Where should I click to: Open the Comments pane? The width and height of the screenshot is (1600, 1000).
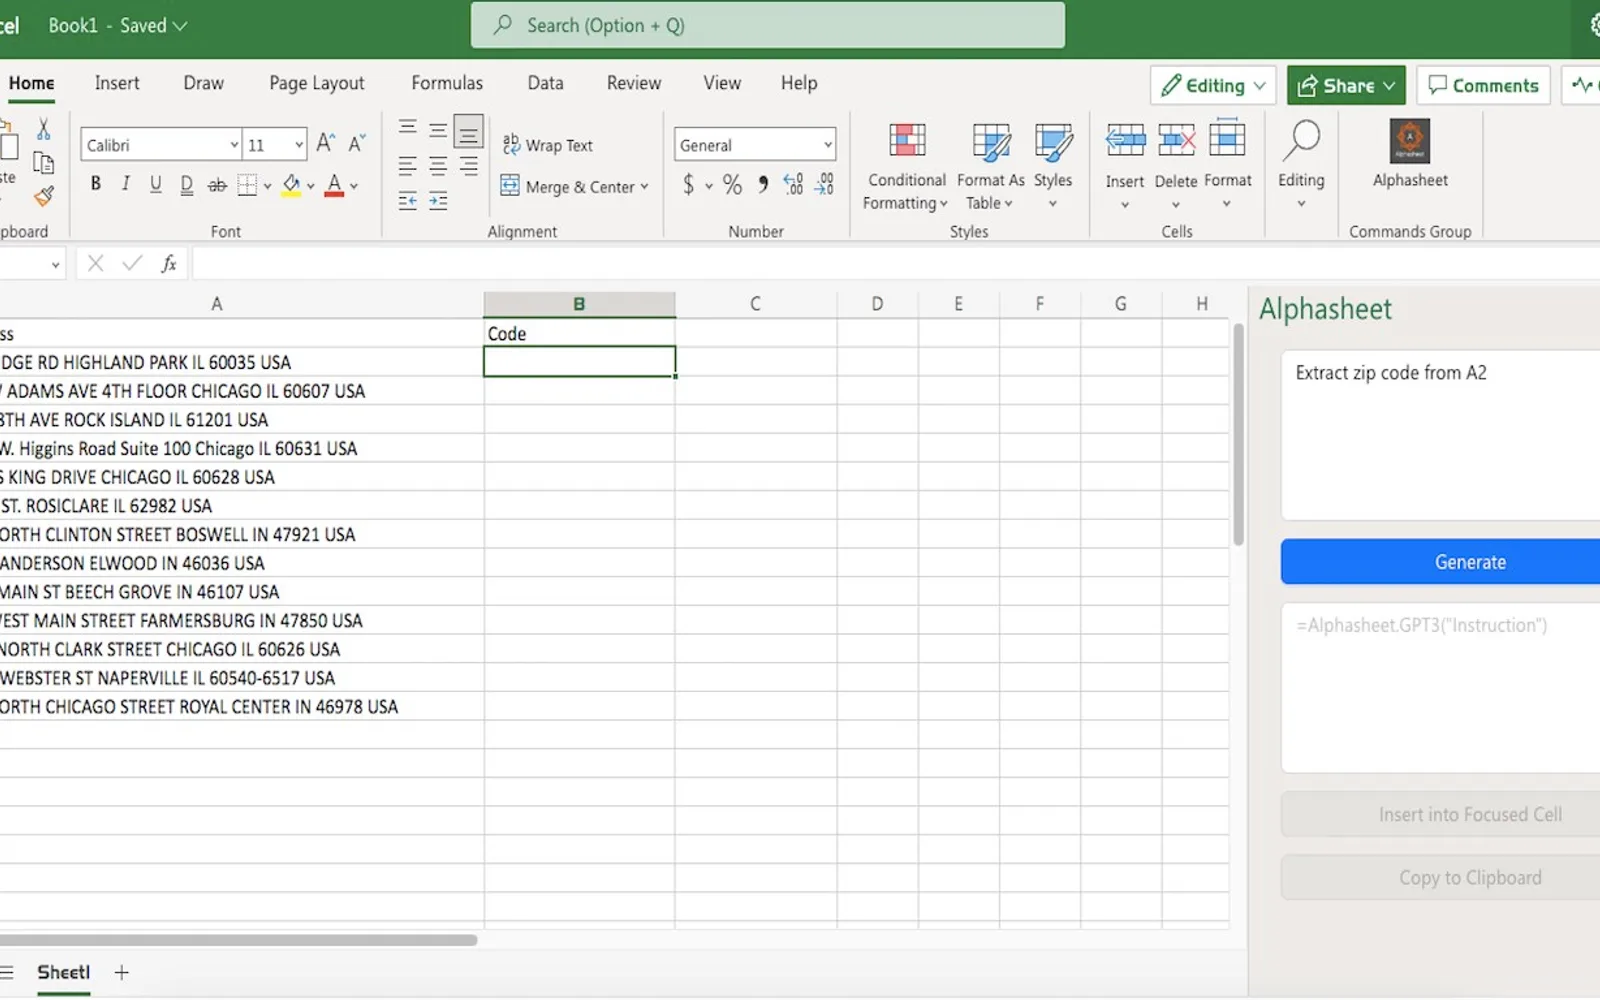click(1483, 86)
